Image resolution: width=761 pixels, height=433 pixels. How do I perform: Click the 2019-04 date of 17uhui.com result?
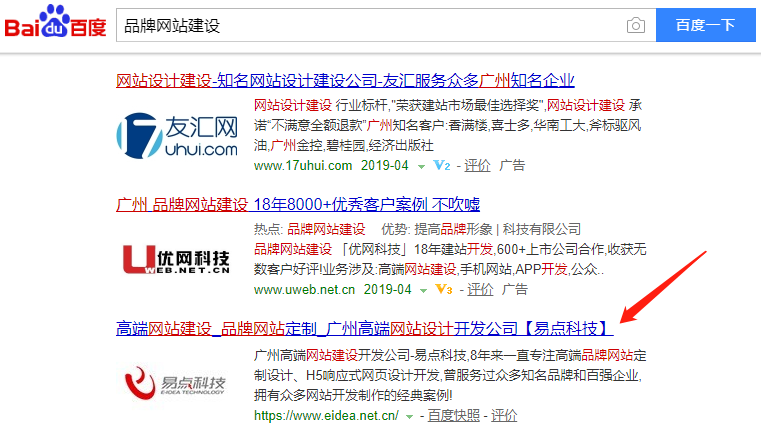click(384, 166)
